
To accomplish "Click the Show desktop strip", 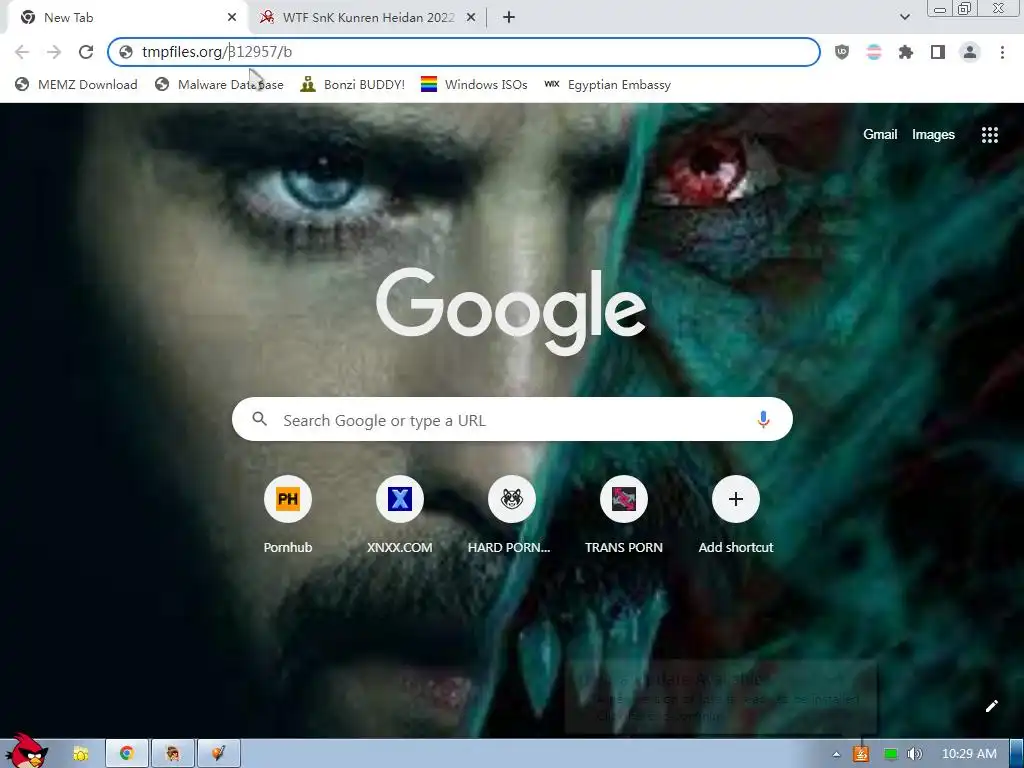I will click(1016, 754).
